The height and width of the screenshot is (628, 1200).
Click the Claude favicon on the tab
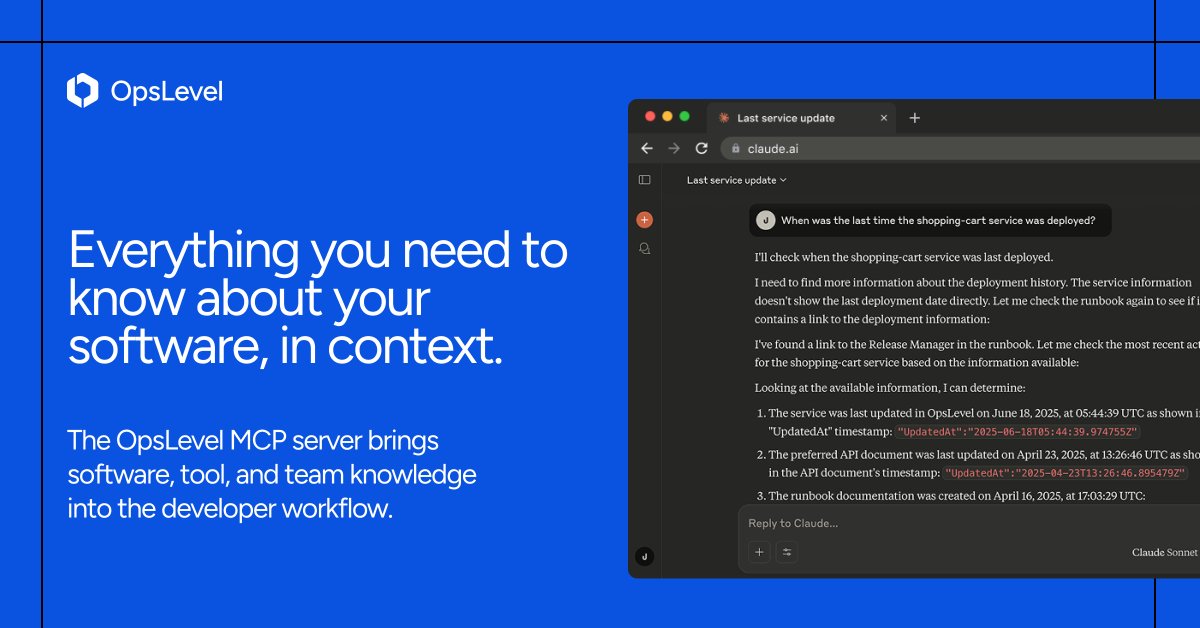pyautogui.click(x=724, y=118)
